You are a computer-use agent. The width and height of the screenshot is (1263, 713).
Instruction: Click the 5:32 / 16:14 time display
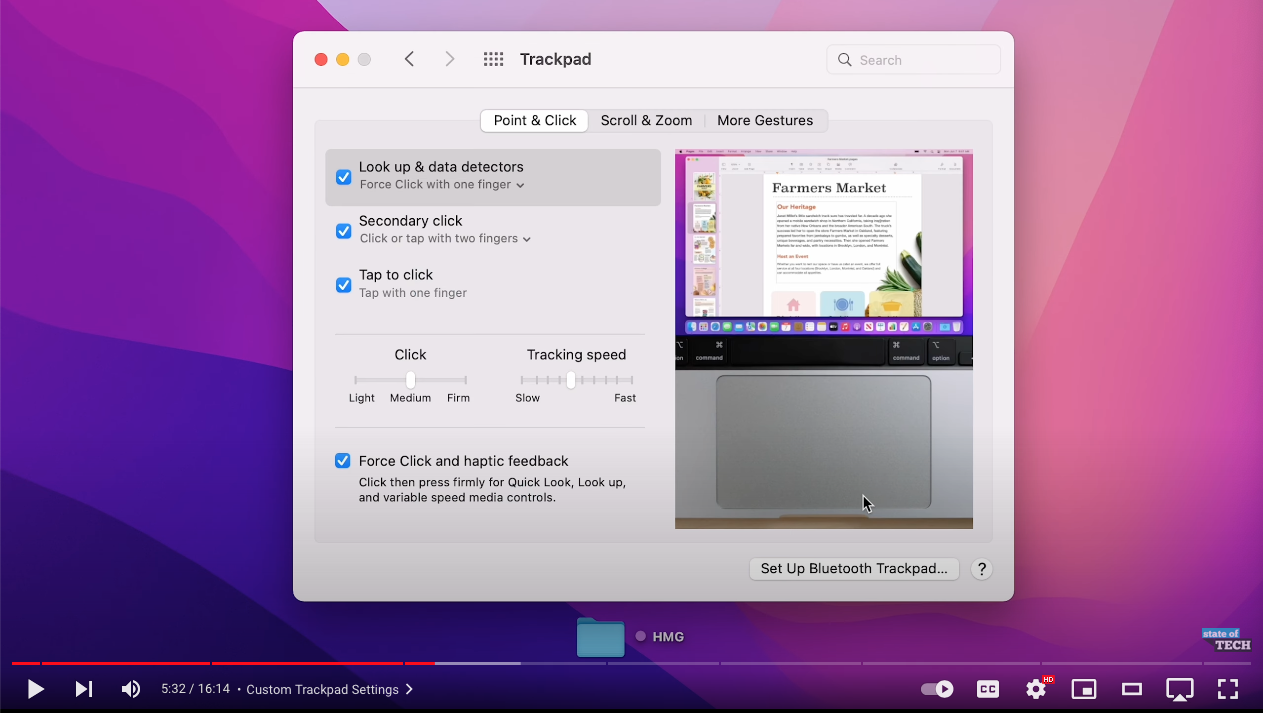pos(195,689)
